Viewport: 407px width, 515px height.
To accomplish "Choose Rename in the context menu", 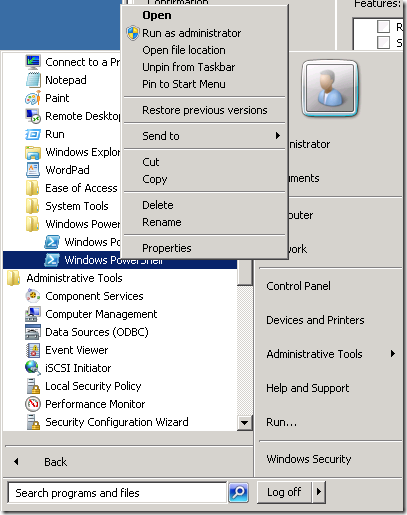I will coord(204,222).
